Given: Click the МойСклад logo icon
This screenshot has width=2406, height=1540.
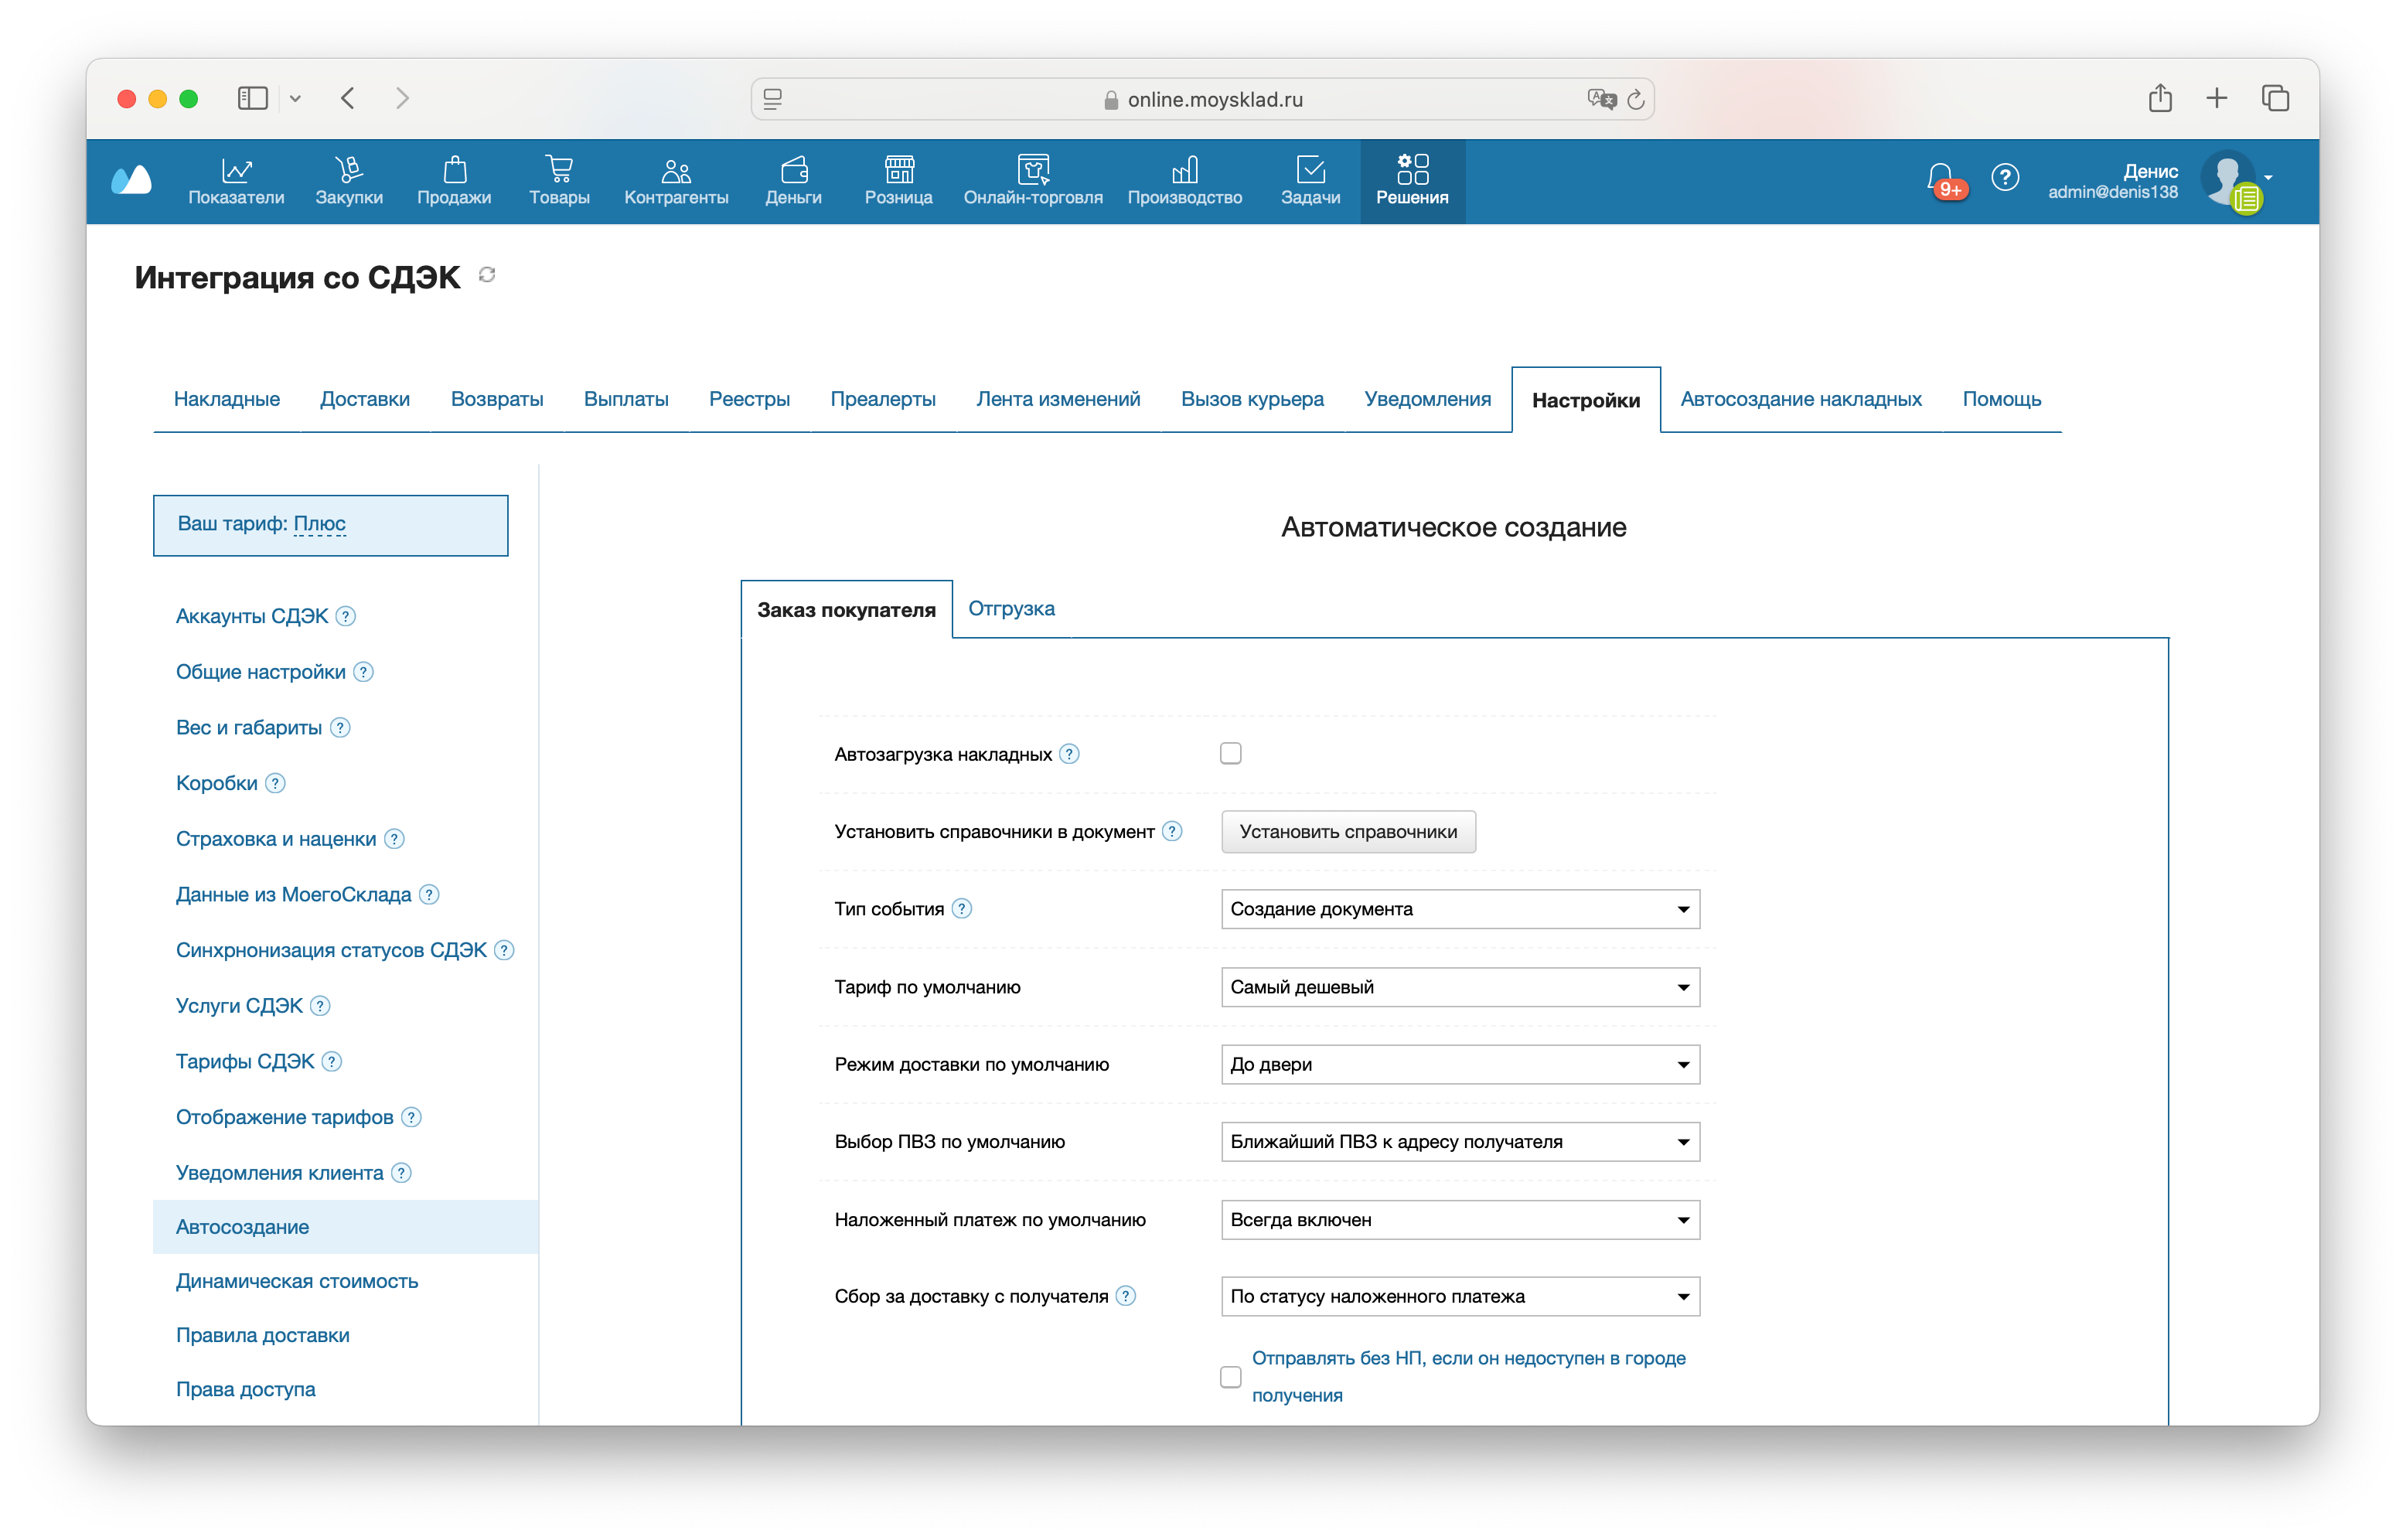Looking at the screenshot, I should (132, 180).
